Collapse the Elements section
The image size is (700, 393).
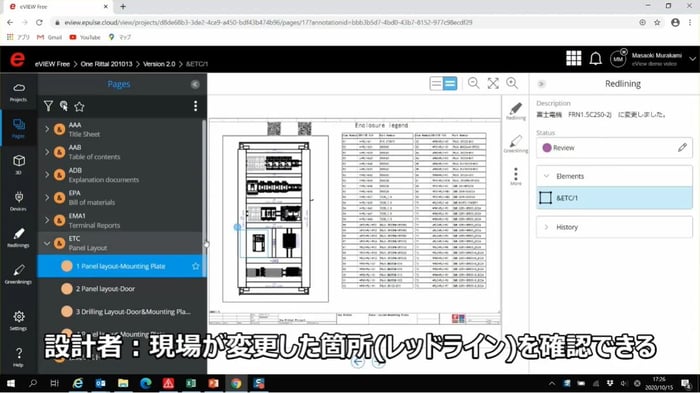(546, 176)
